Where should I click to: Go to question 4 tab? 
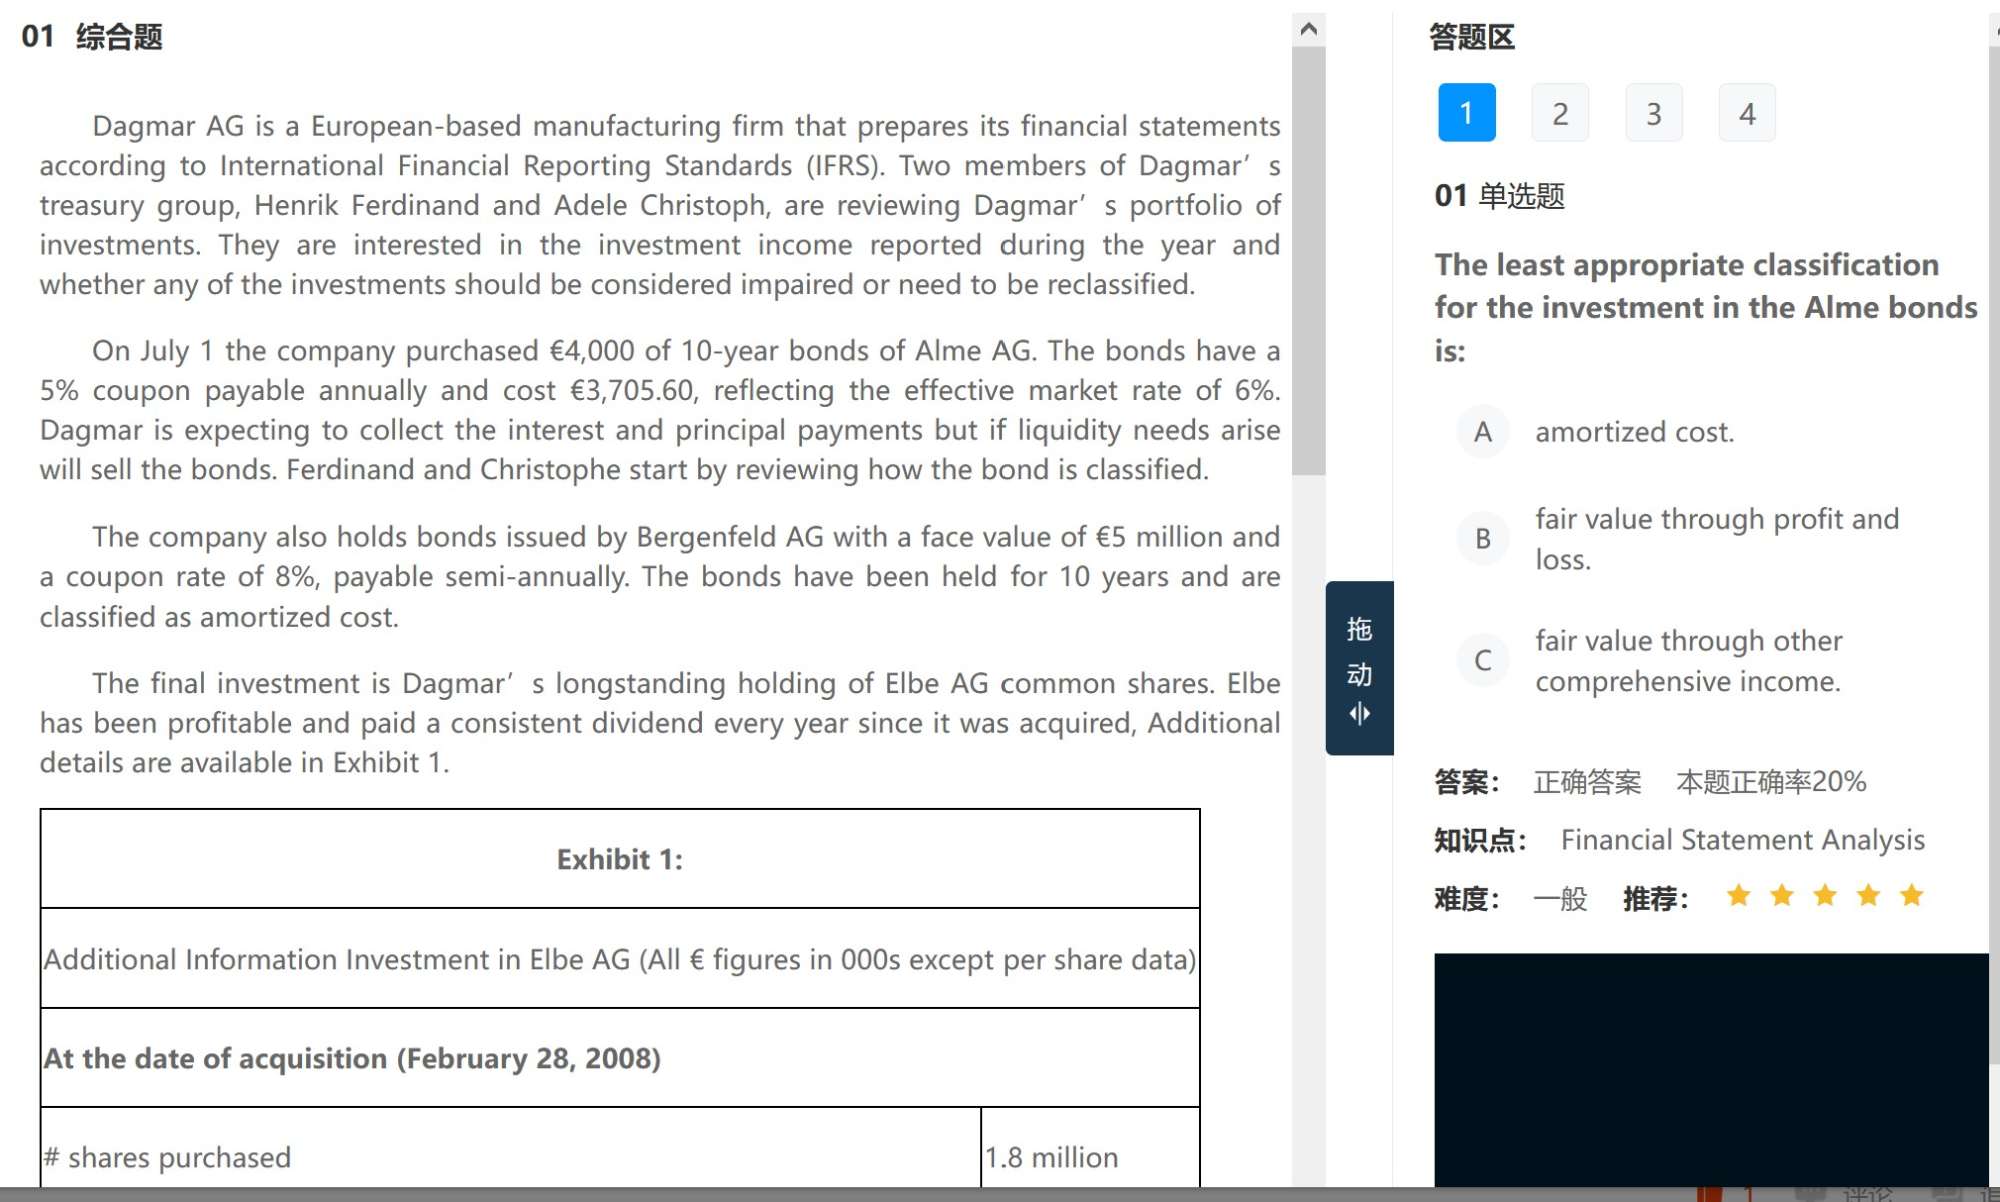pos(1746,113)
